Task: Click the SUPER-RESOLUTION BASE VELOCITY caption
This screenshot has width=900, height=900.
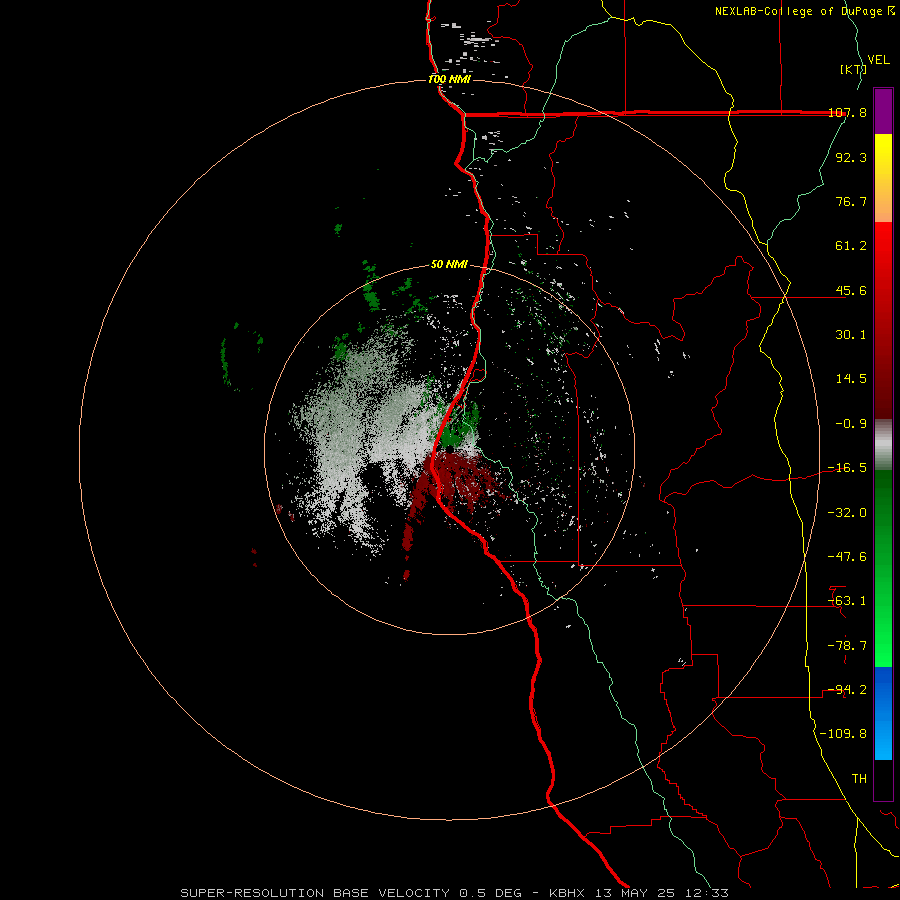Action: pos(315,893)
